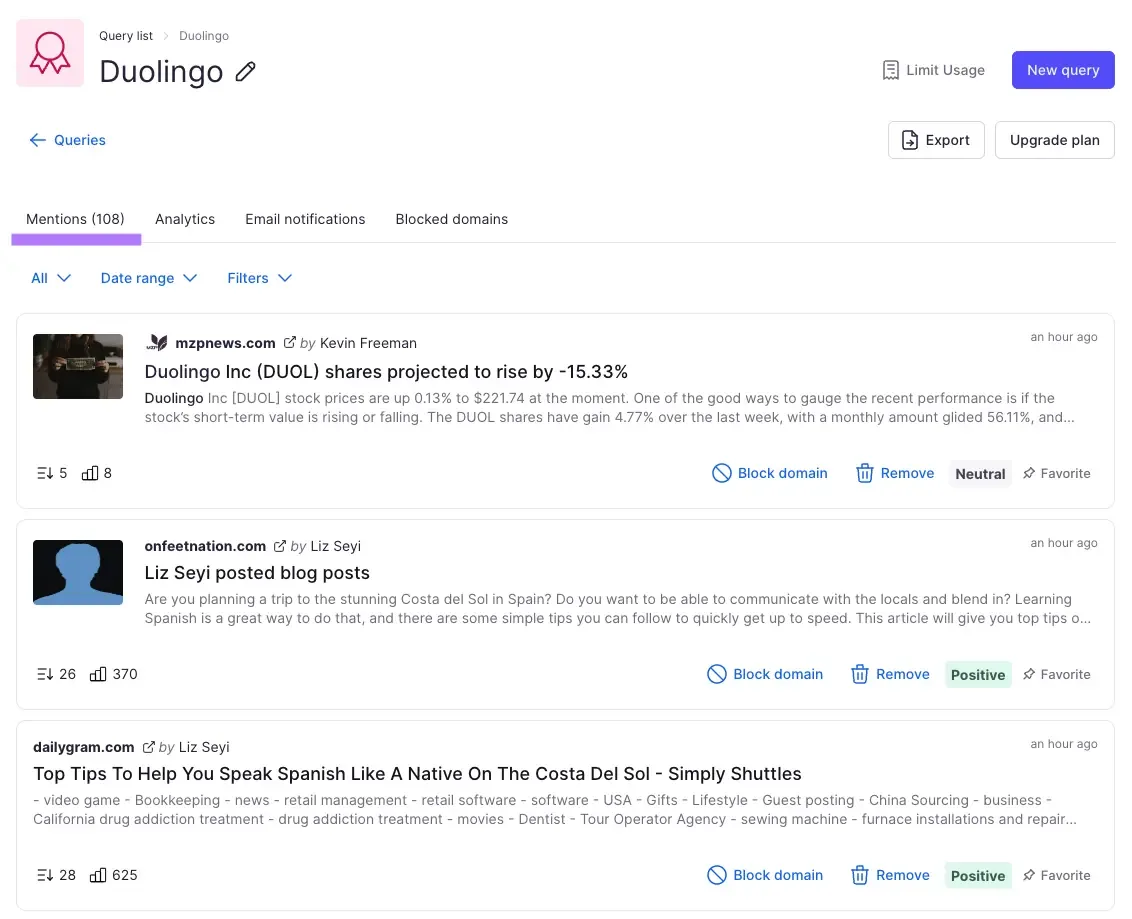Block domain for the onfeetnation.com mention
Screen dimensions: 1132x919
coord(765,674)
